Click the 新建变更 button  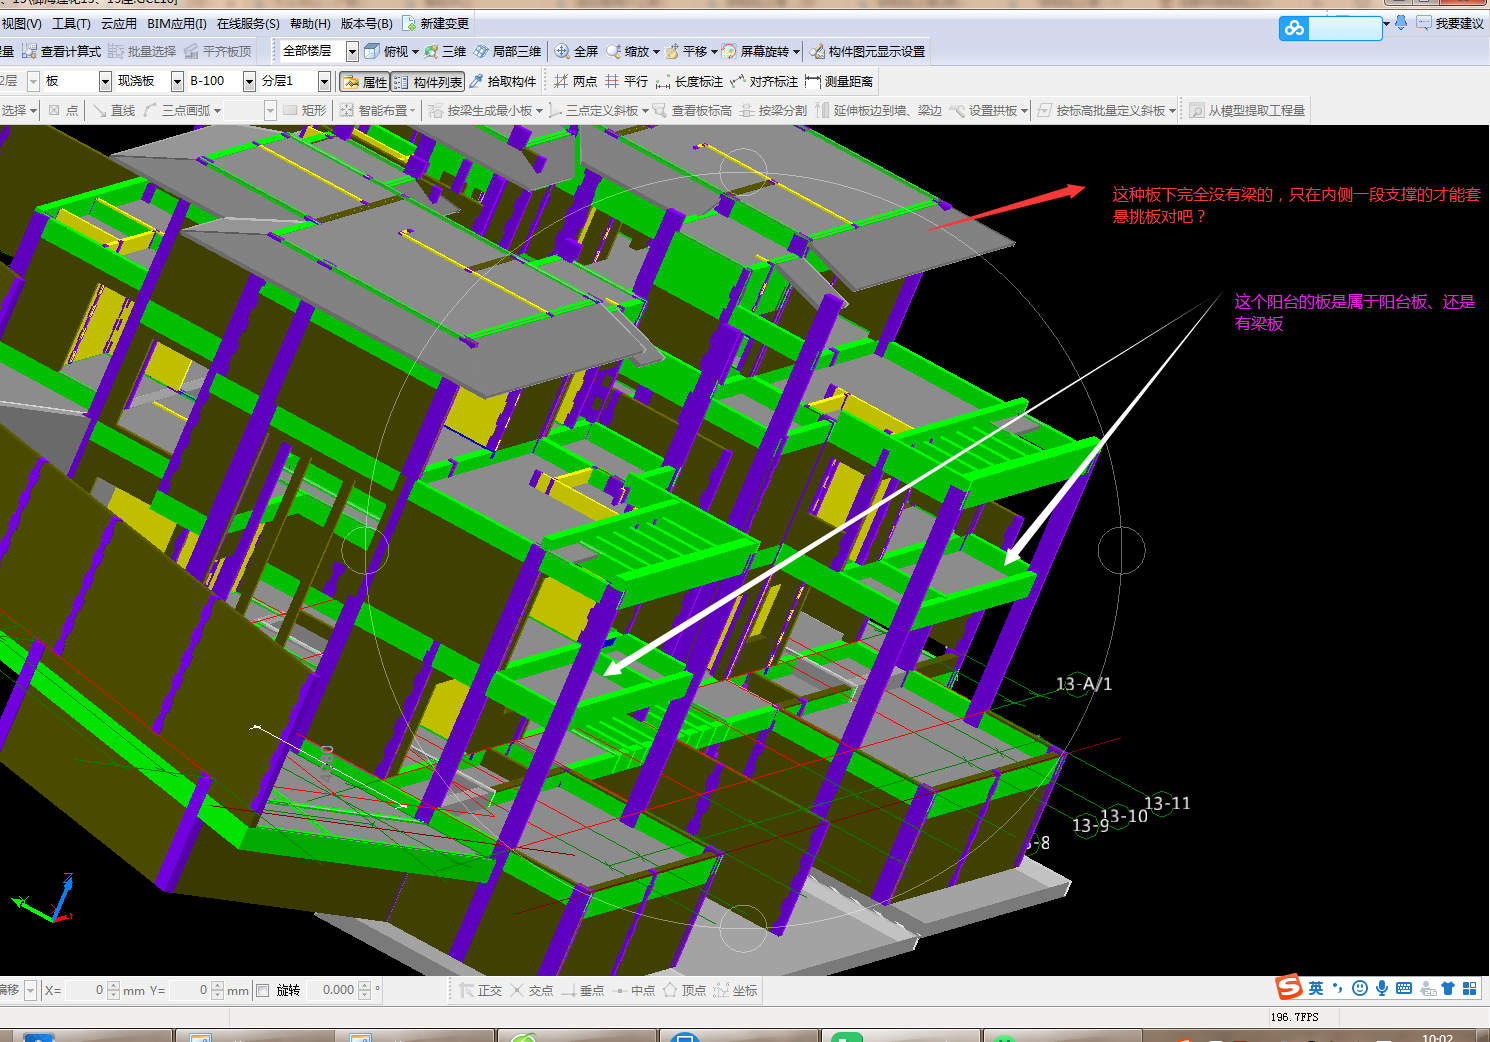pos(436,23)
